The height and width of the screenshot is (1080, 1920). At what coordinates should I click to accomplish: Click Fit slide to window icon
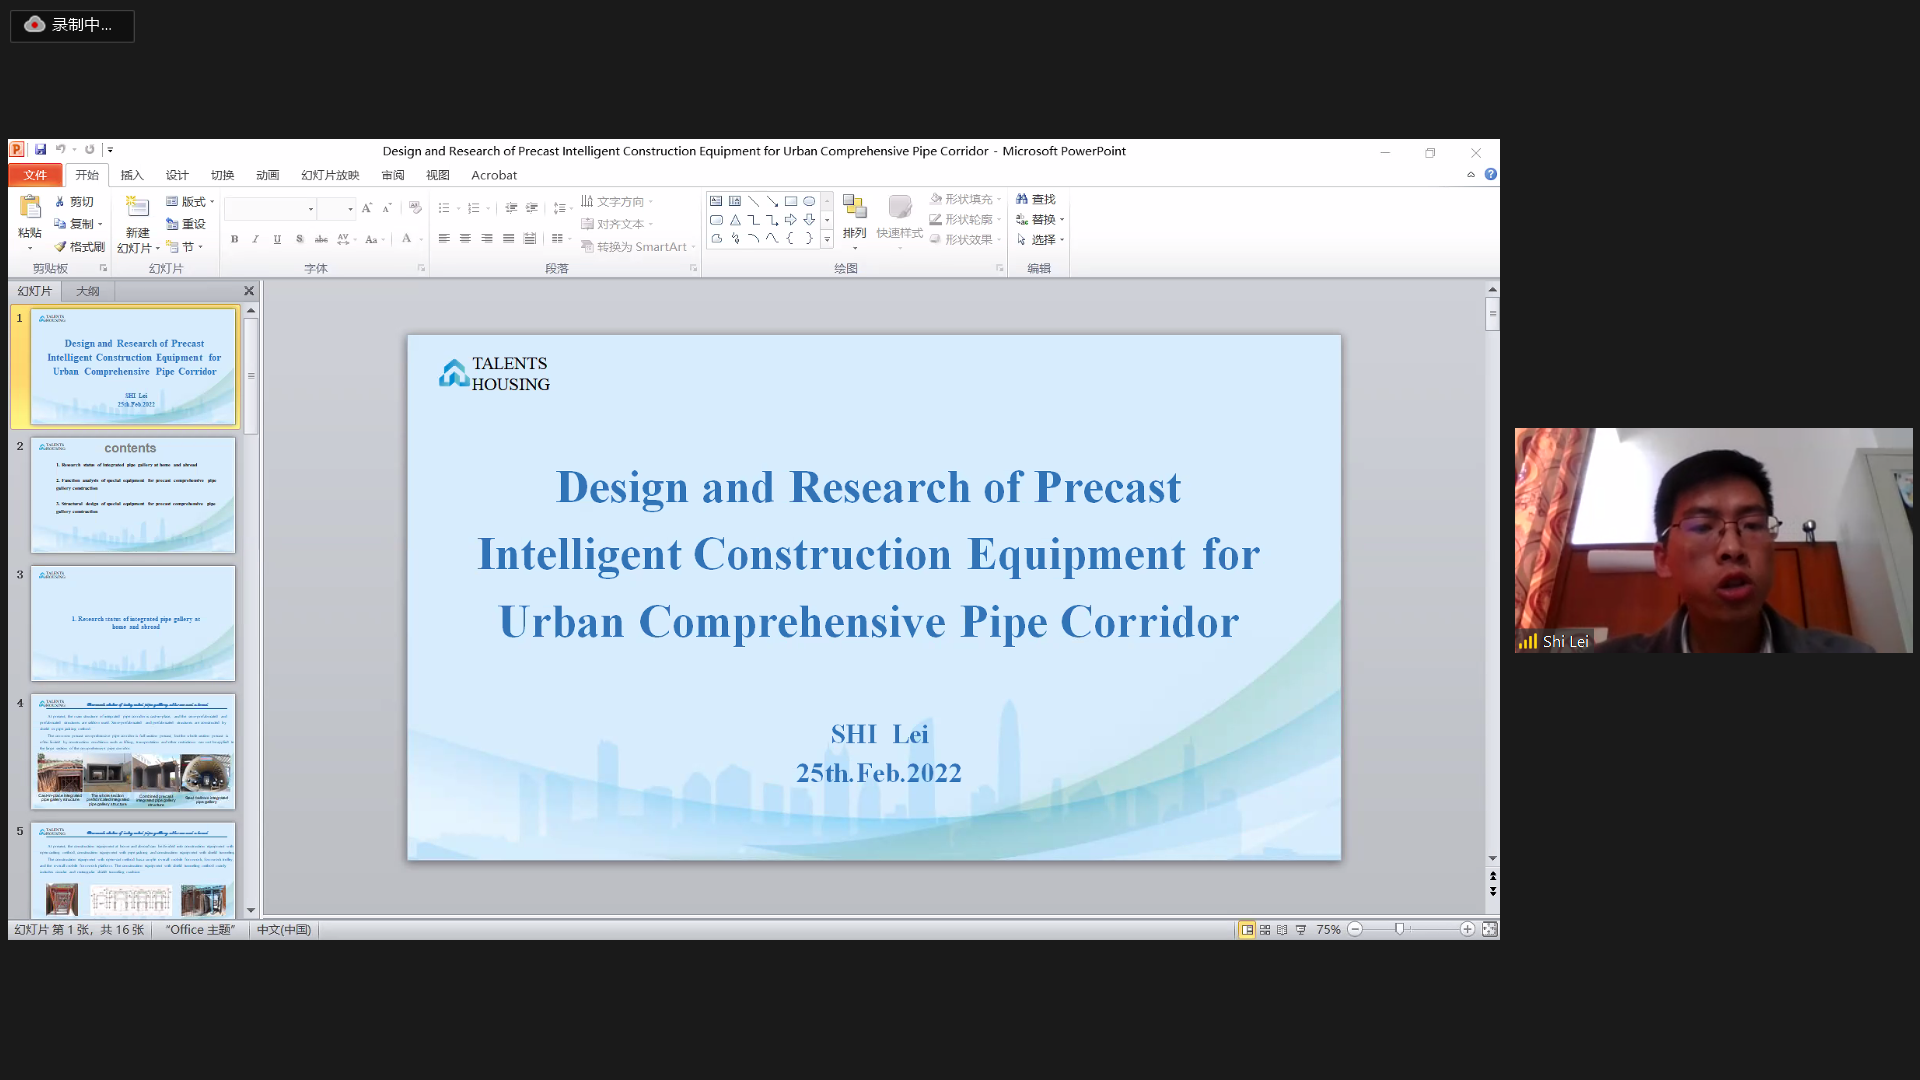[1489, 930]
